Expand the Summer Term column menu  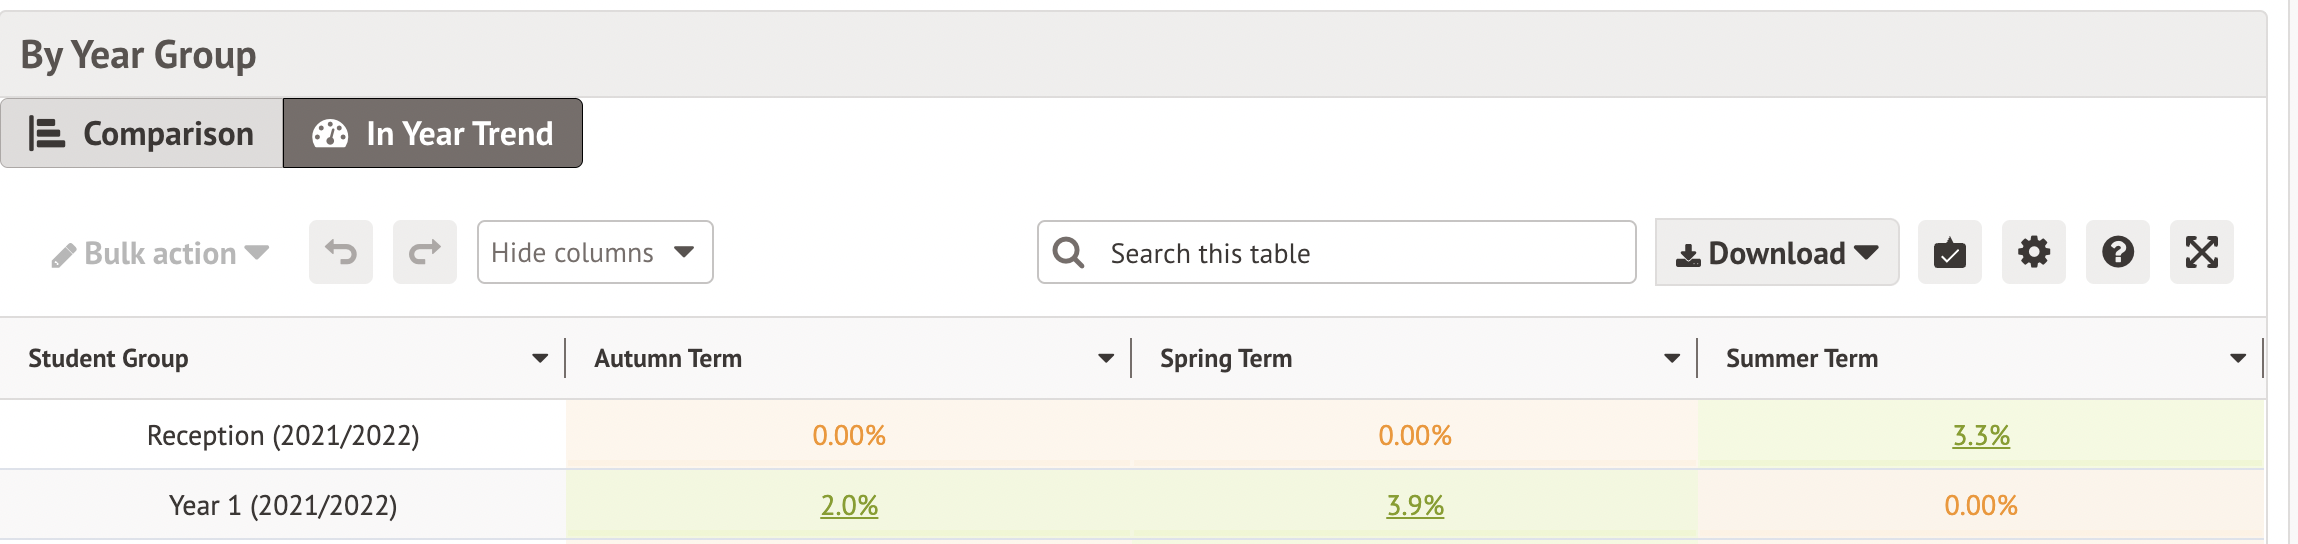[x=2238, y=358]
